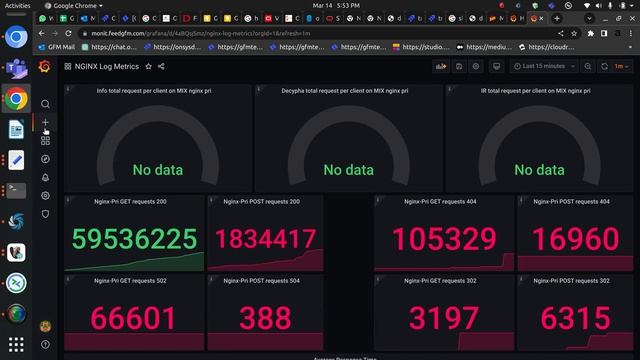Open Alerting bell icon in sidebar
Viewport: 640px width, 360px height.
(x=45, y=177)
